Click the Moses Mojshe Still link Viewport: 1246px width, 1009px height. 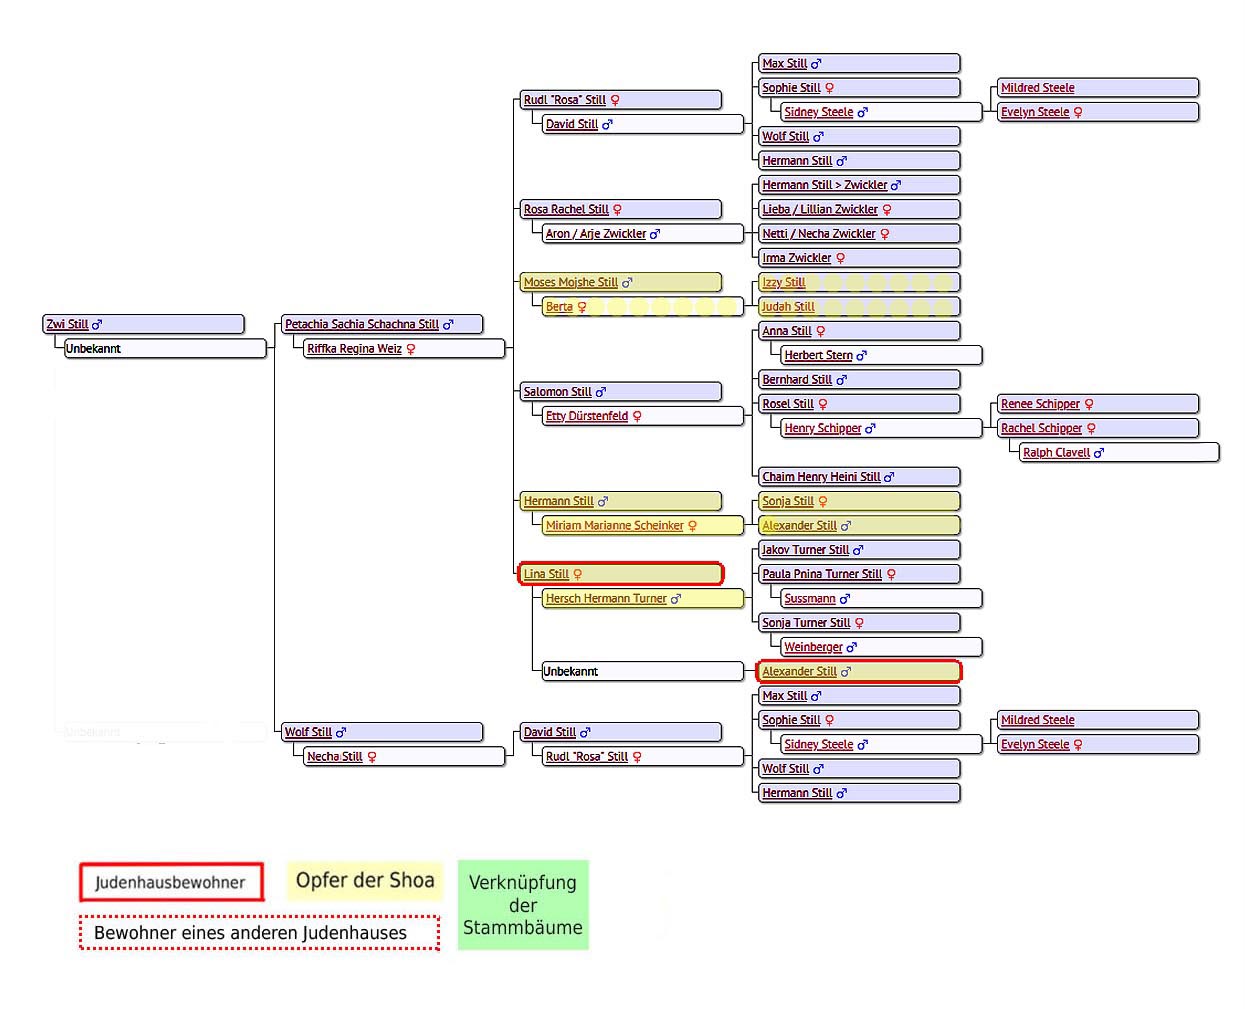pos(571,283)
